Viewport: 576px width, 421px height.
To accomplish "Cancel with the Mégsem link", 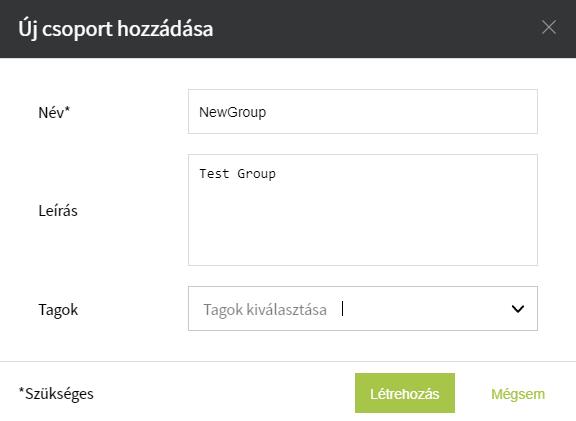I will tap(518, 394).
